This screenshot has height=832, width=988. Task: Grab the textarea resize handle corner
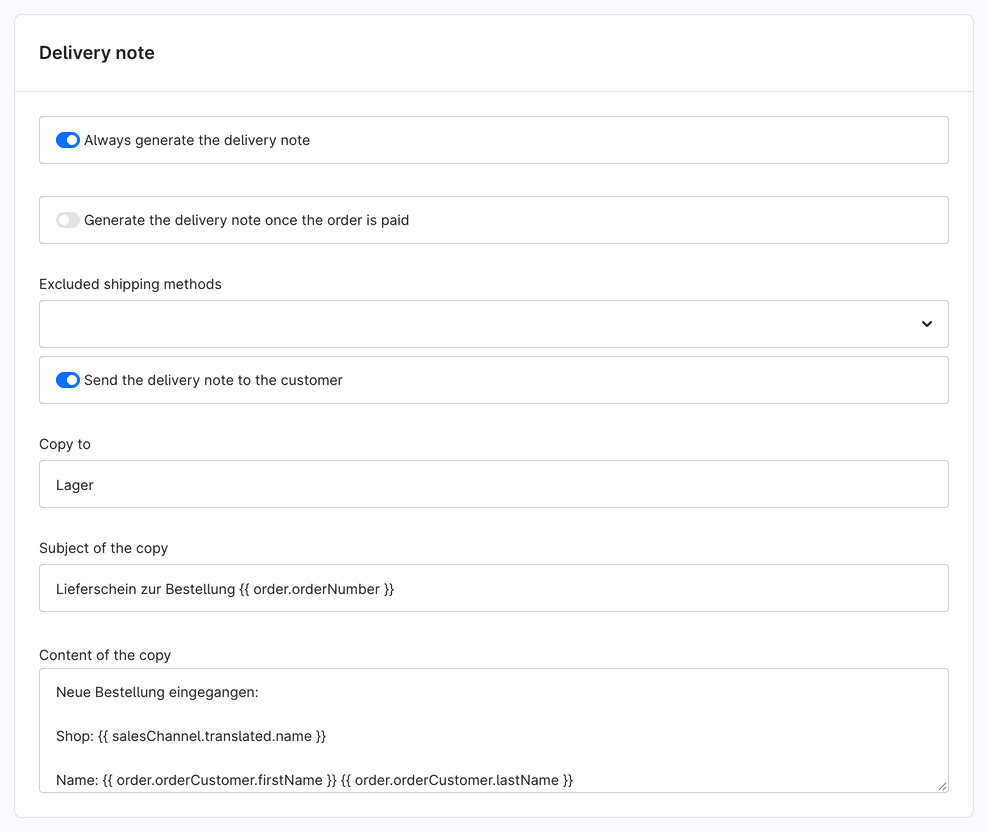point(942,786)
